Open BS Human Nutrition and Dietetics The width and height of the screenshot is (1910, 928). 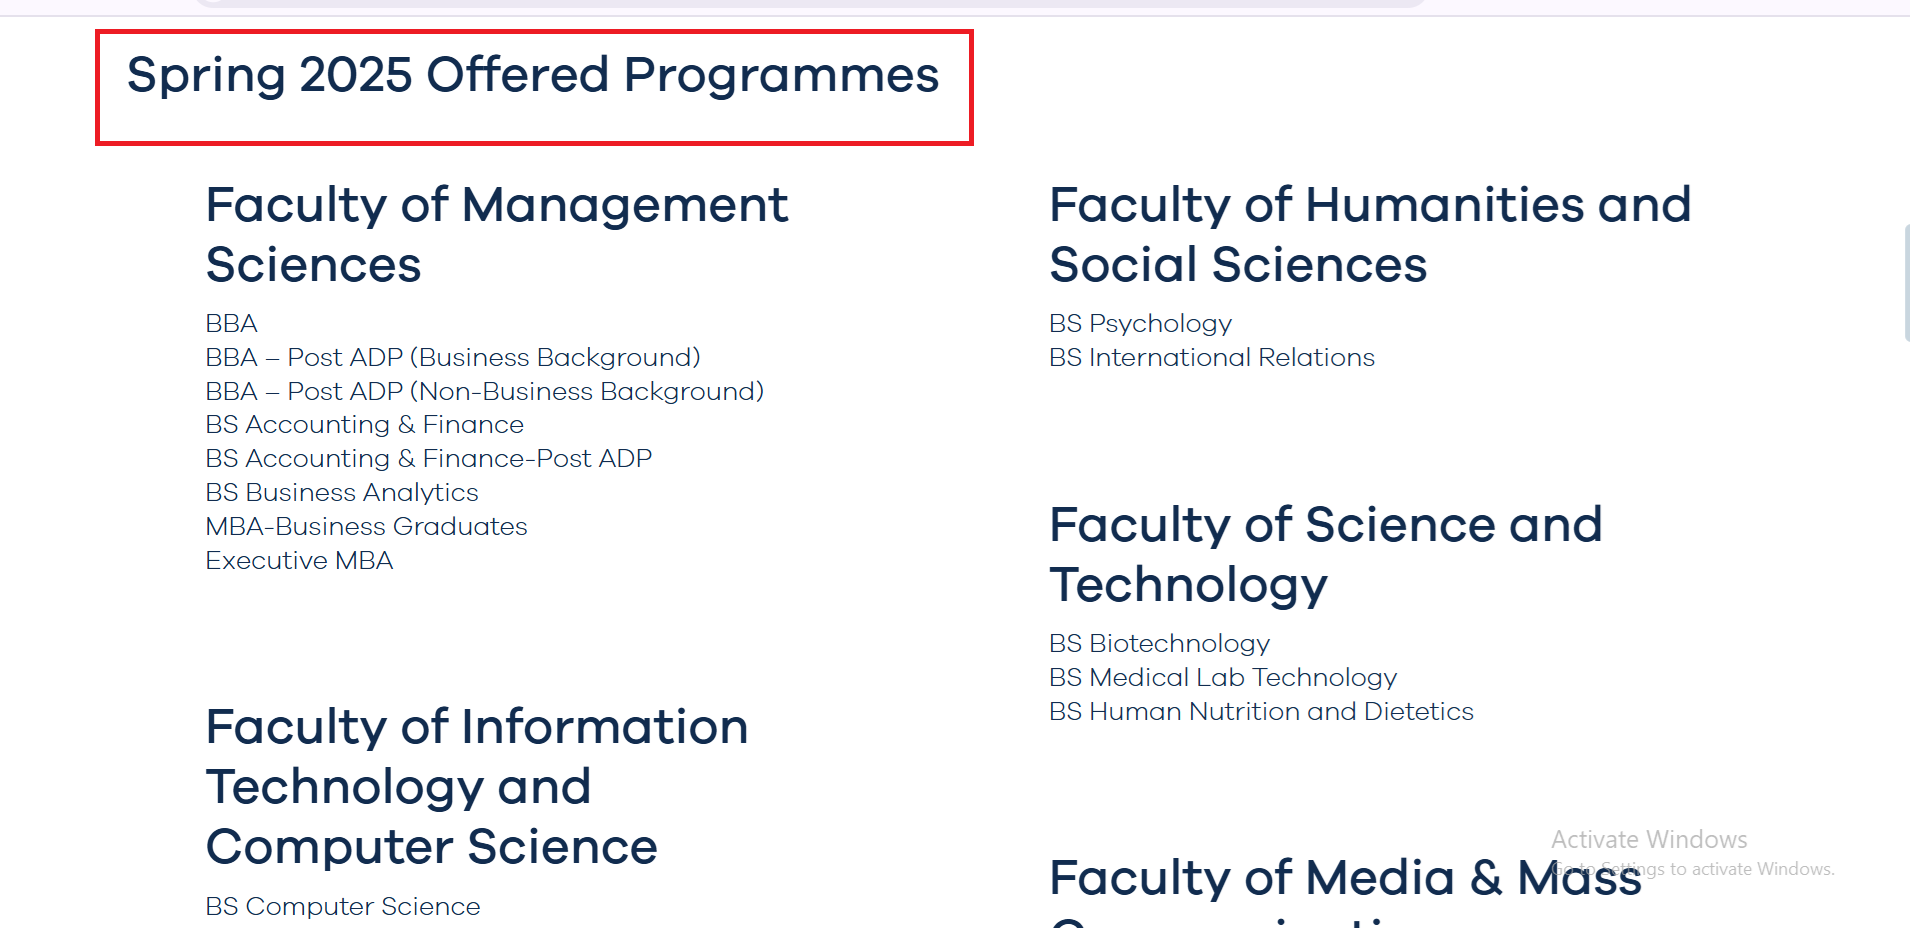[x=1262, y=712]
